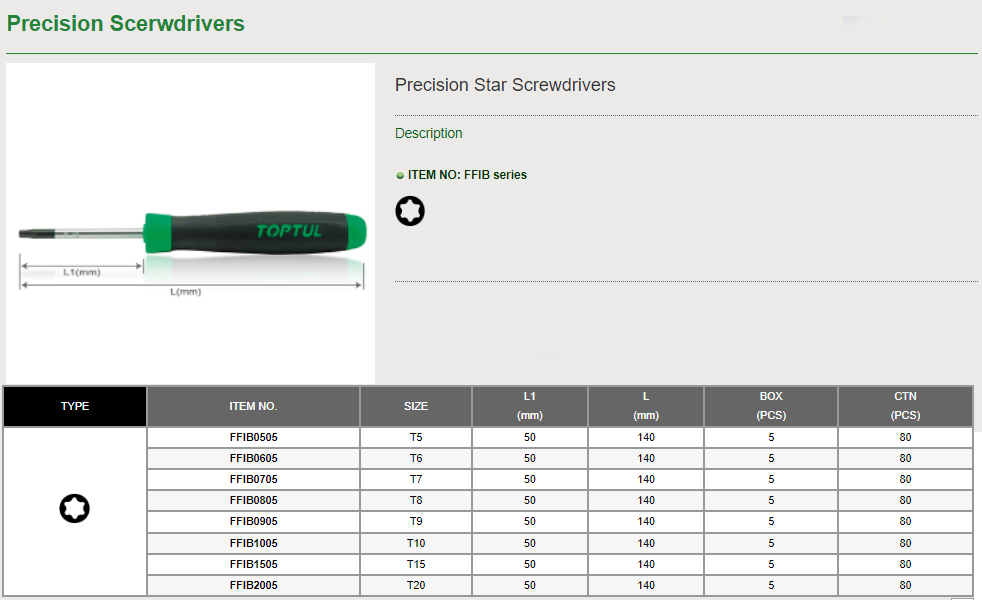Select item number FFIB2005
The height and width of the screenshot is (600, 982).
(254, 585)
